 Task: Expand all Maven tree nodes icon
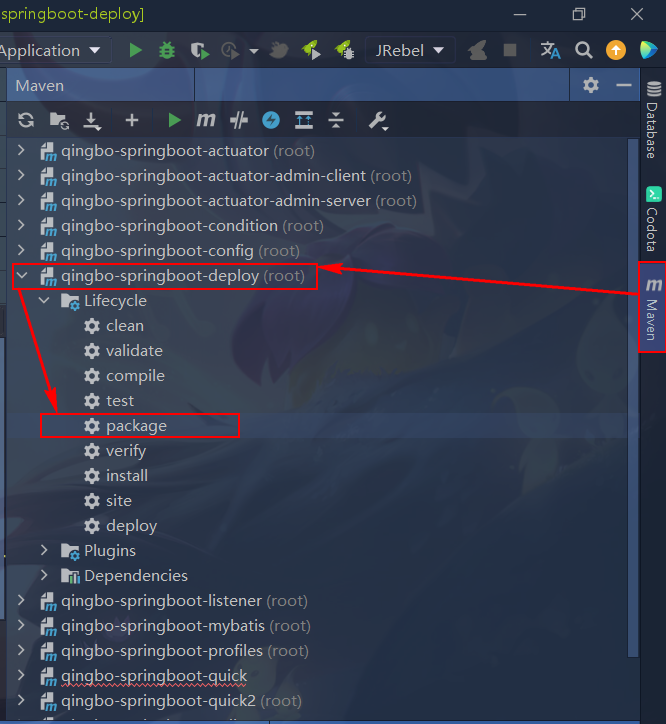point(304,121)
